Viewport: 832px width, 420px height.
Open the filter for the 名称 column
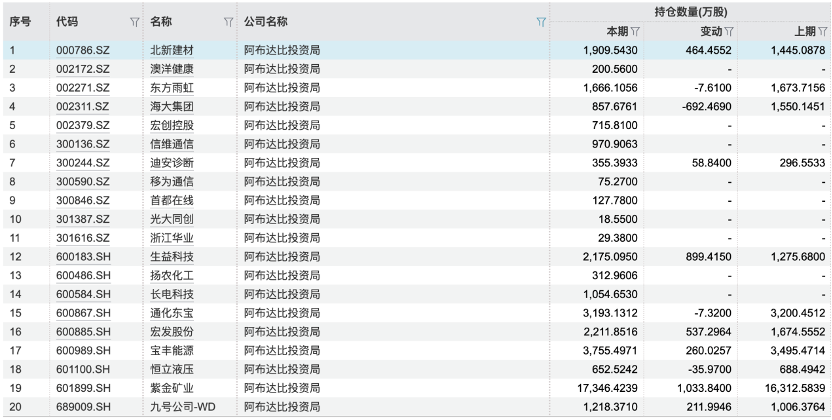[x=229, y=21]
